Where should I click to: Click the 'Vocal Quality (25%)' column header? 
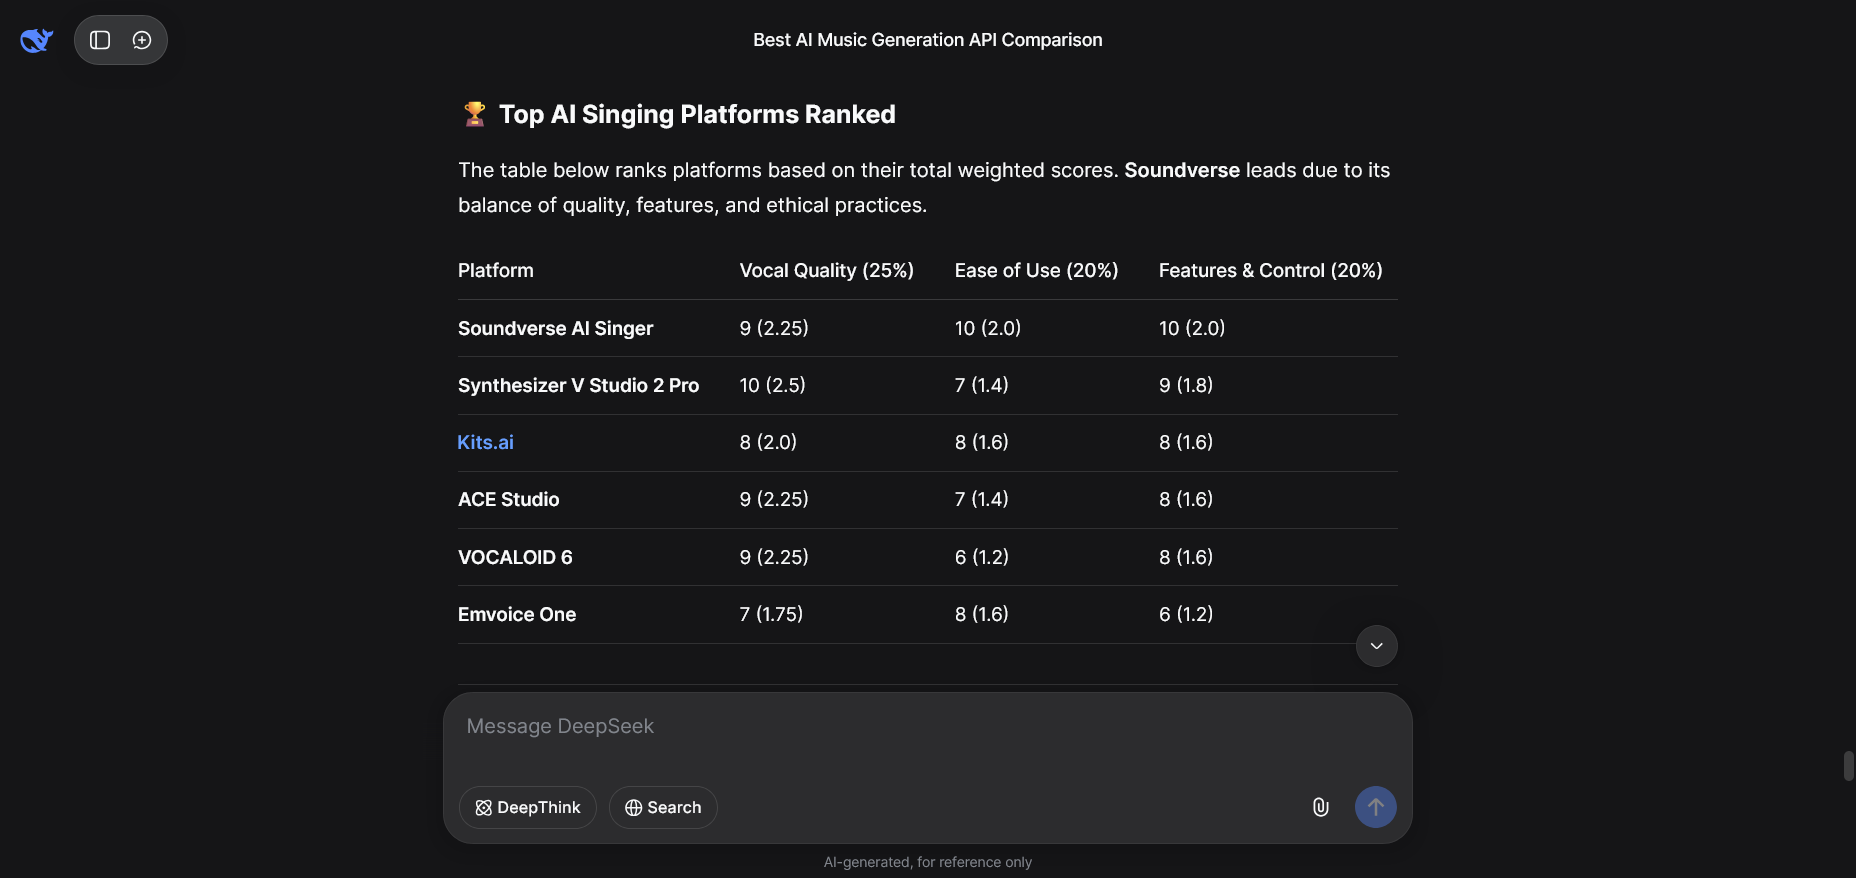point(827,270)
